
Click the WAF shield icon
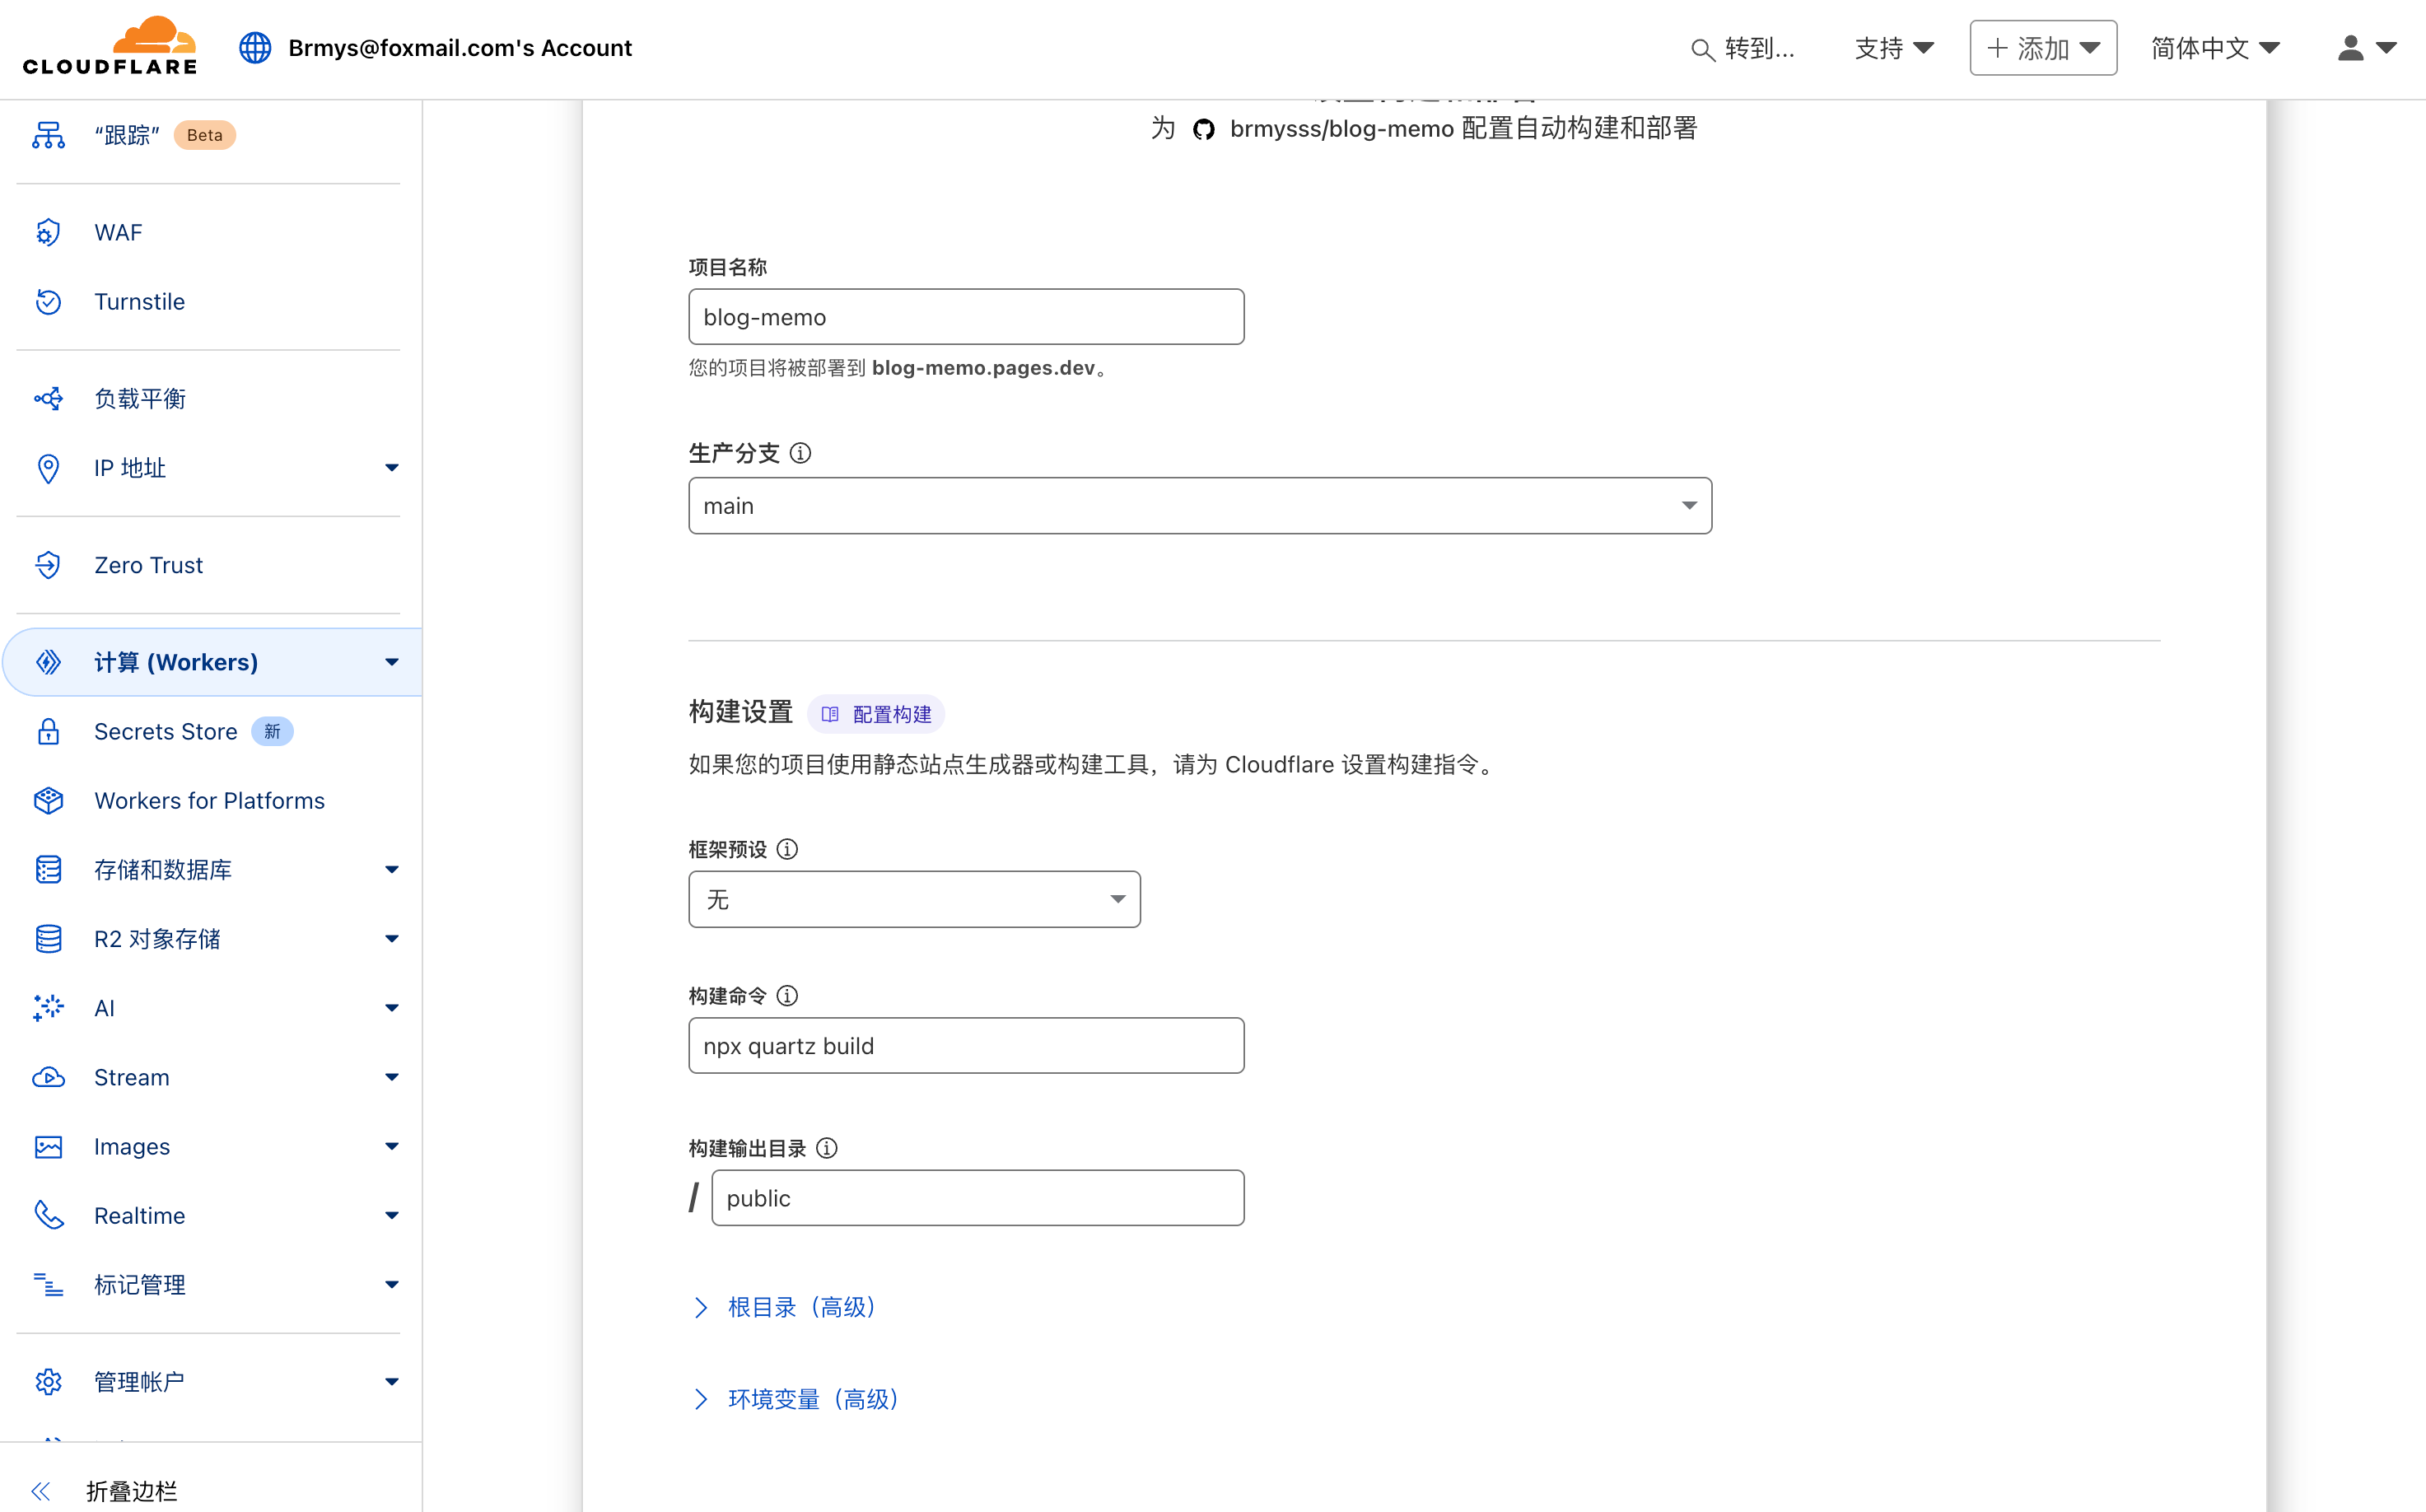click(x=48, y=233)
